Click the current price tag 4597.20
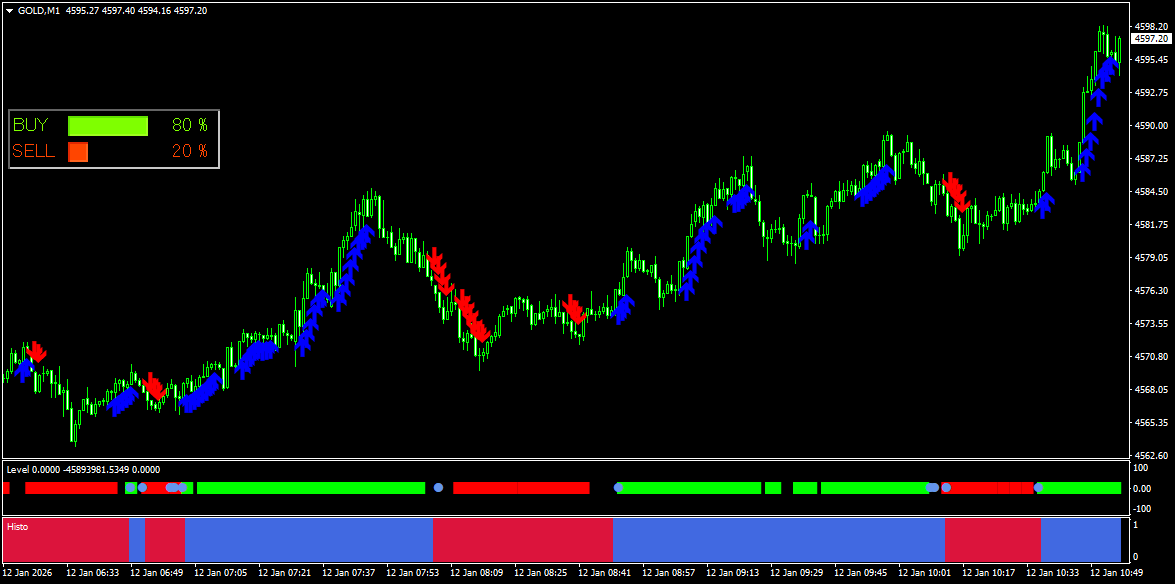1175x584 pixels. [1150, 39]
